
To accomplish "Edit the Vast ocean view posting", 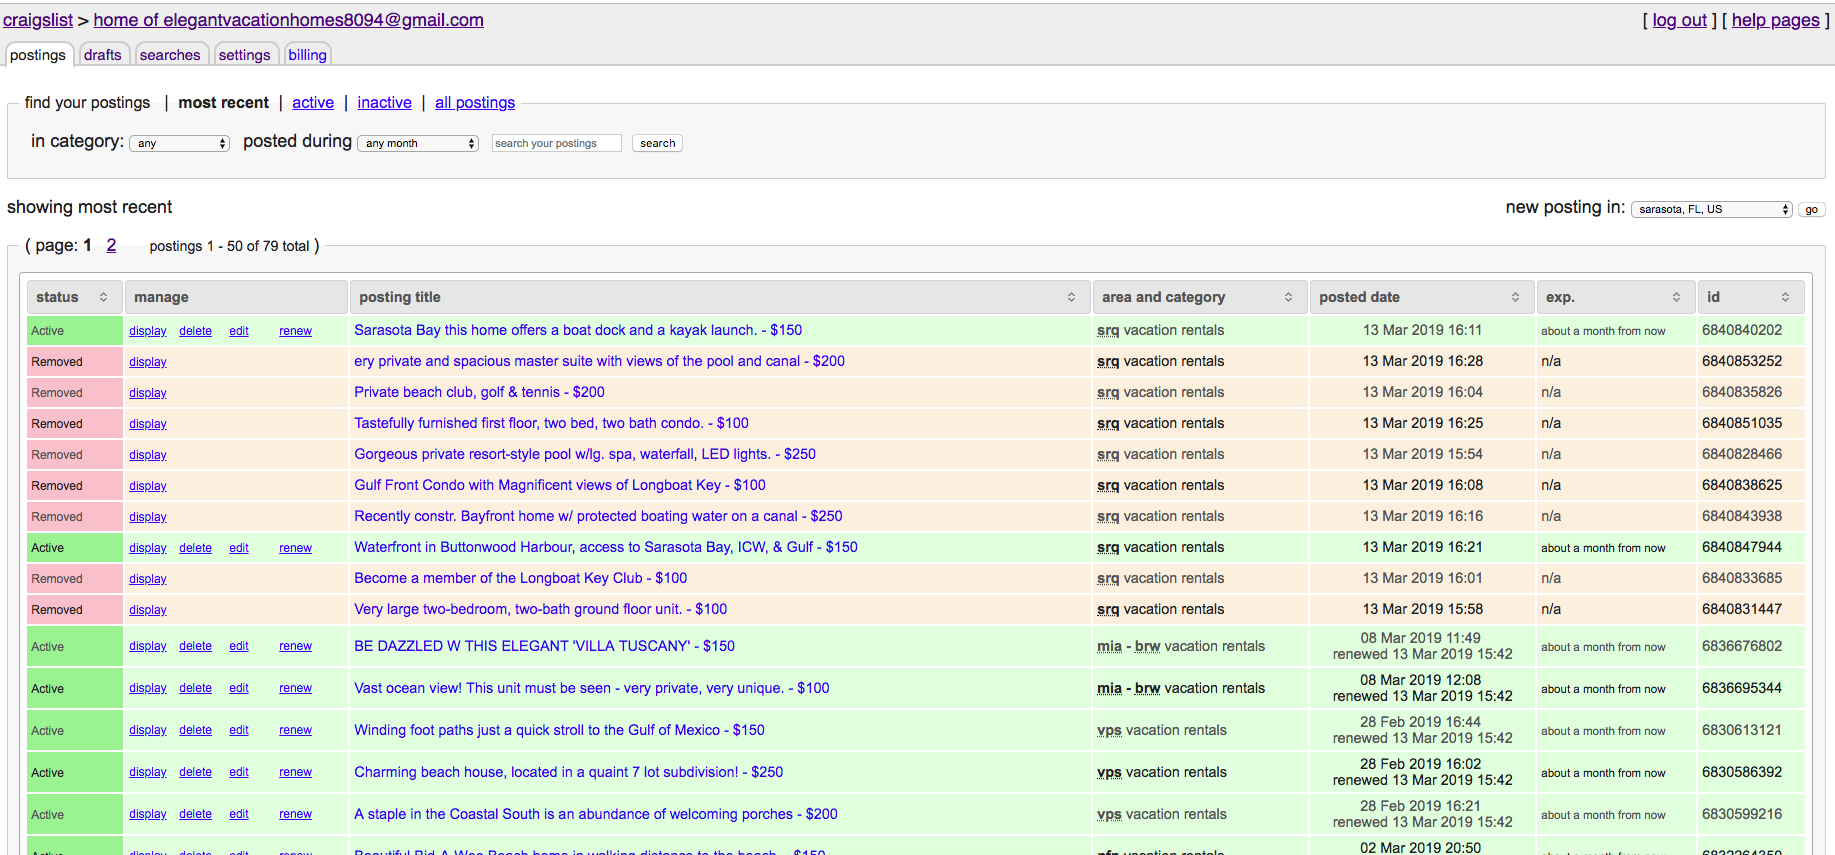I will click(239, 688).
